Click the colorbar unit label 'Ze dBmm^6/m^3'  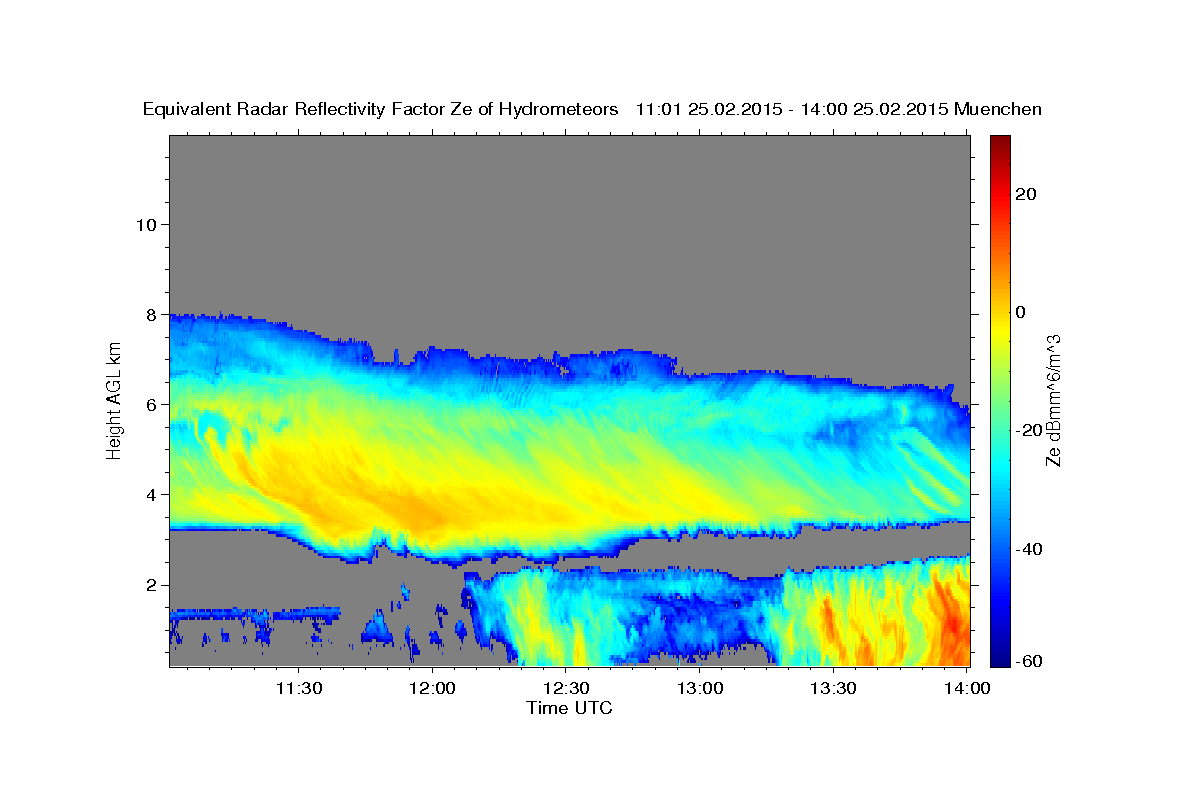1052,401
